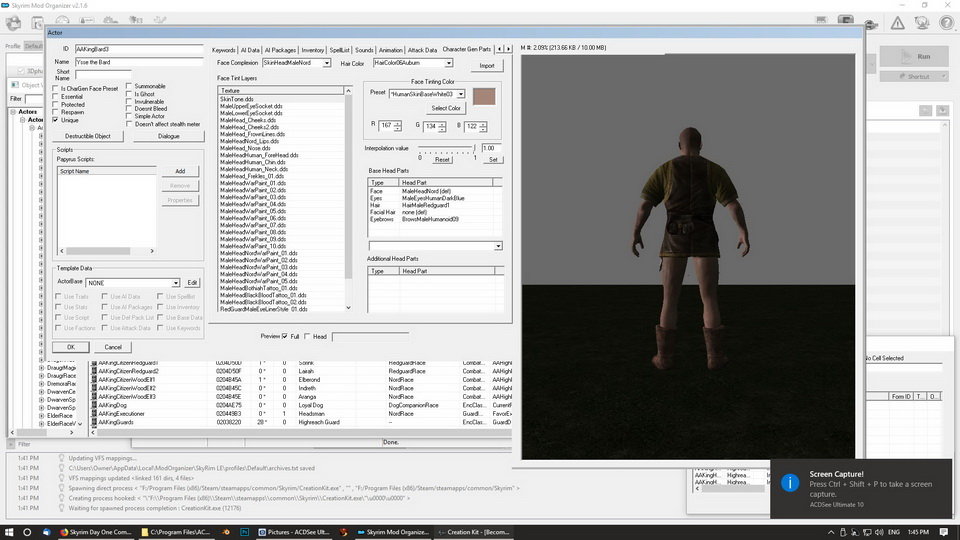The image size is (960, 540).
Task: Switch to Skyrim Mod Organizer taskbar item
Action: [392, 532]
